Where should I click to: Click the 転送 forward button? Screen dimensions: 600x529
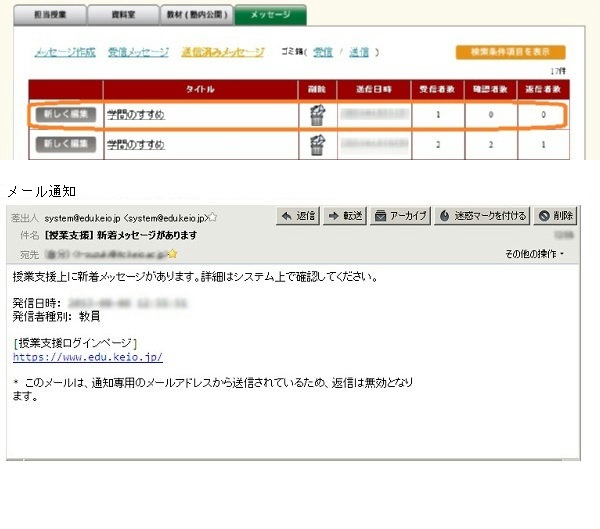(x=344, y=216)
